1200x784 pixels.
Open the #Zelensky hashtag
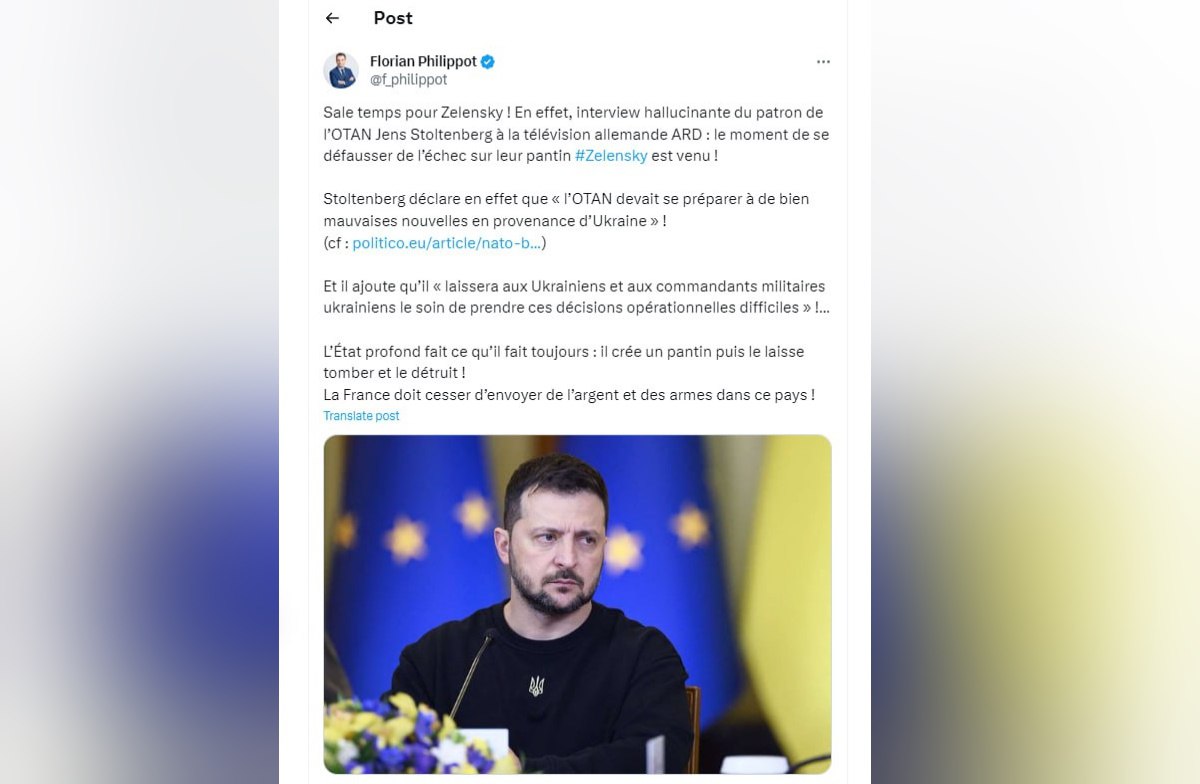(x=611, y=156)
